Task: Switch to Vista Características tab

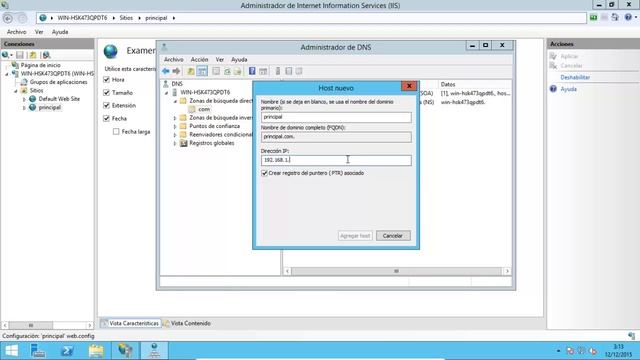Action: pyautogui.click(x=130, y=323)
